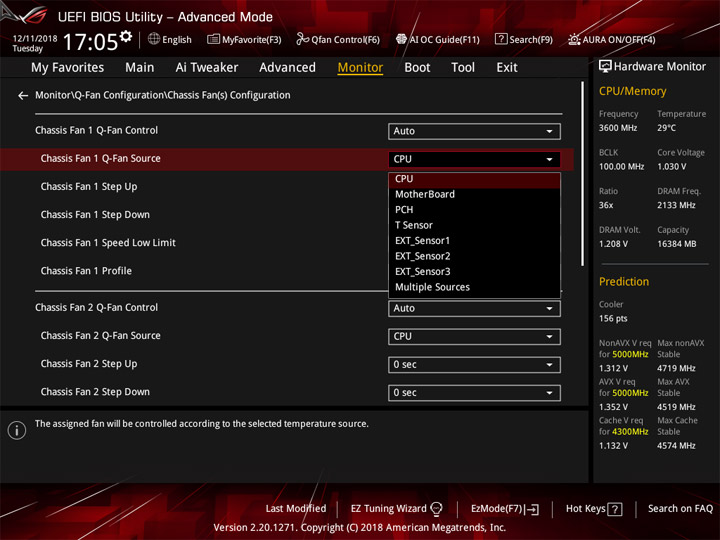Choose the EXT_Sensor2 option
720x540 pixels.
(x=474, y=256)
